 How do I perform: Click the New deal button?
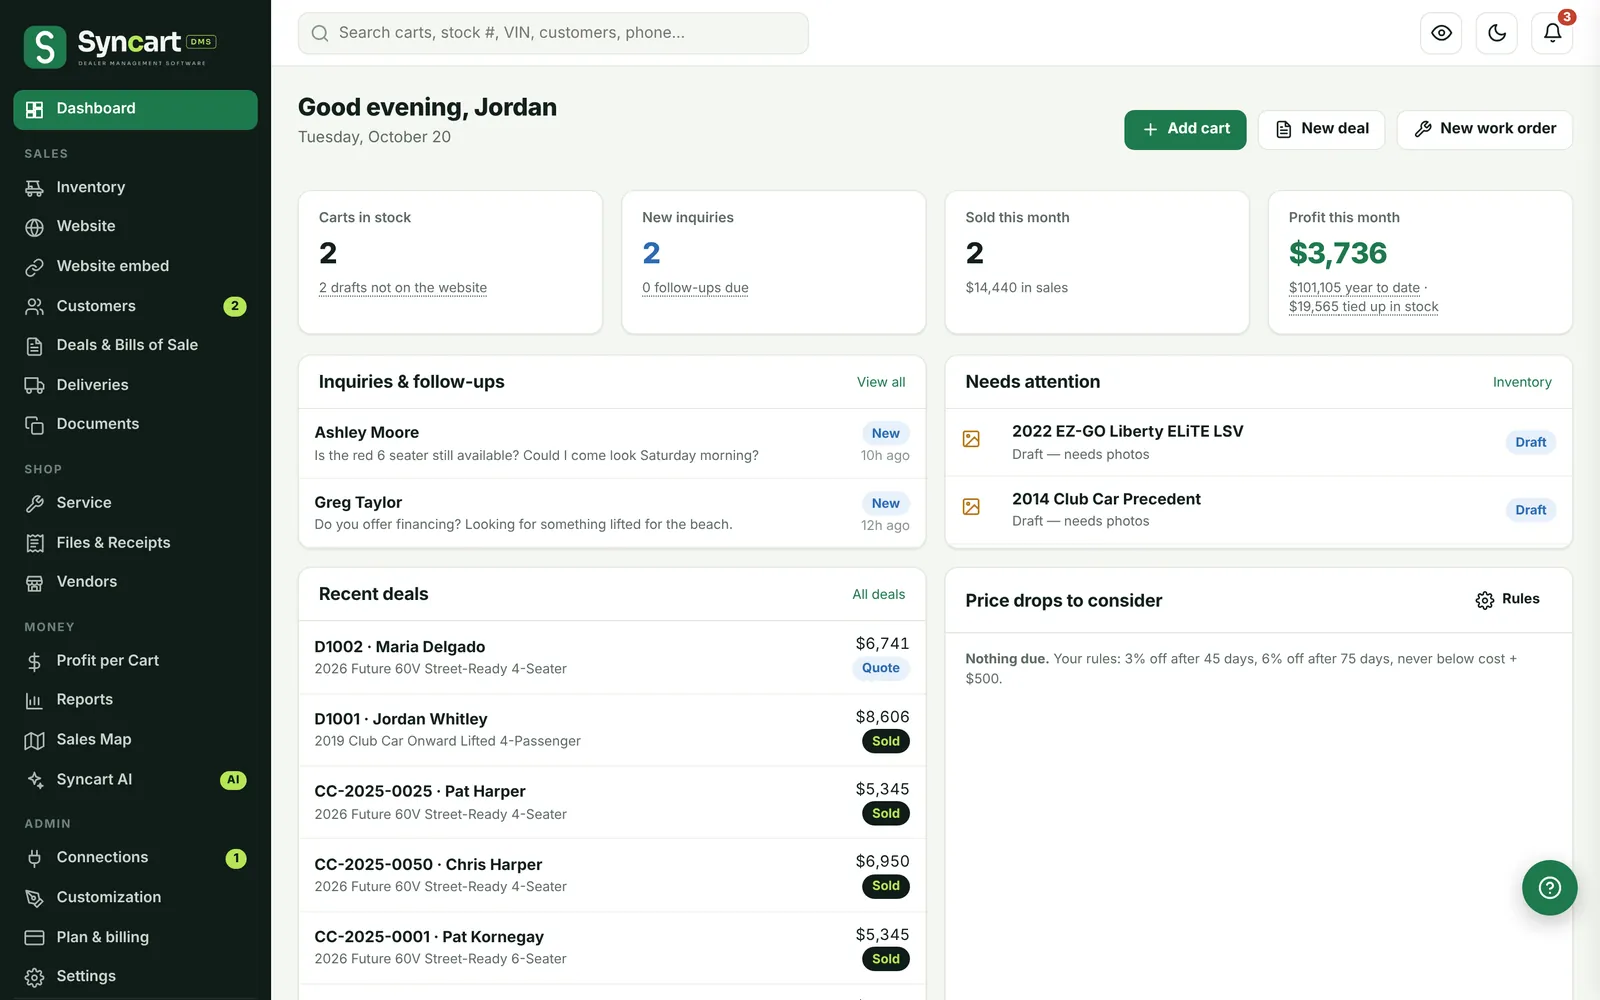click(1321, 129)
